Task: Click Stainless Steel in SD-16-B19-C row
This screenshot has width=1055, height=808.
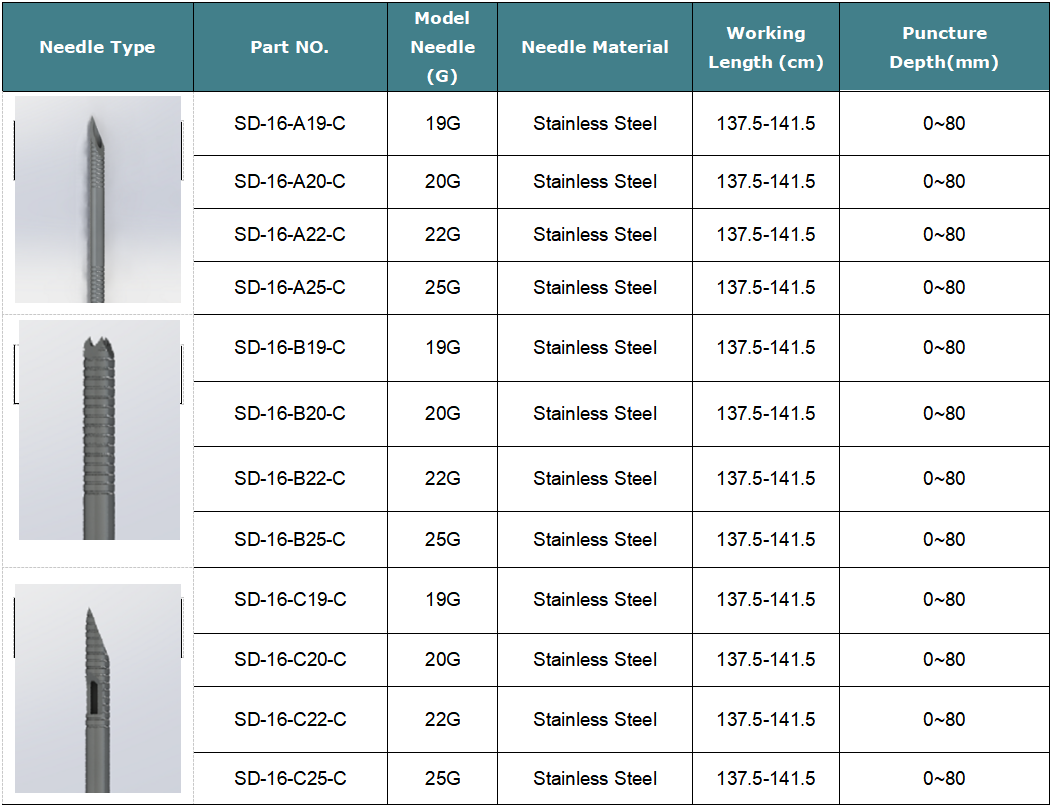Action: coord(595,348)
